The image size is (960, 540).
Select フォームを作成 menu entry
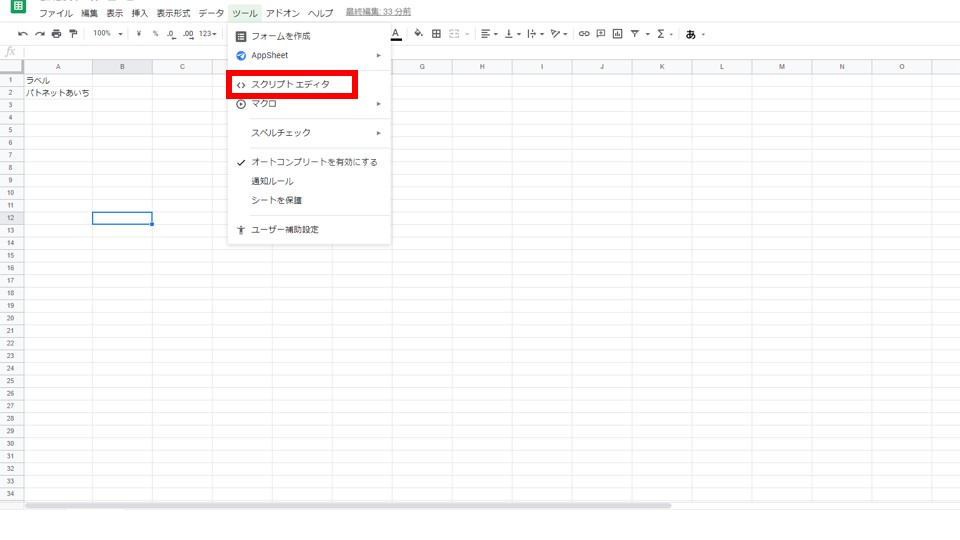coord(280,36)
